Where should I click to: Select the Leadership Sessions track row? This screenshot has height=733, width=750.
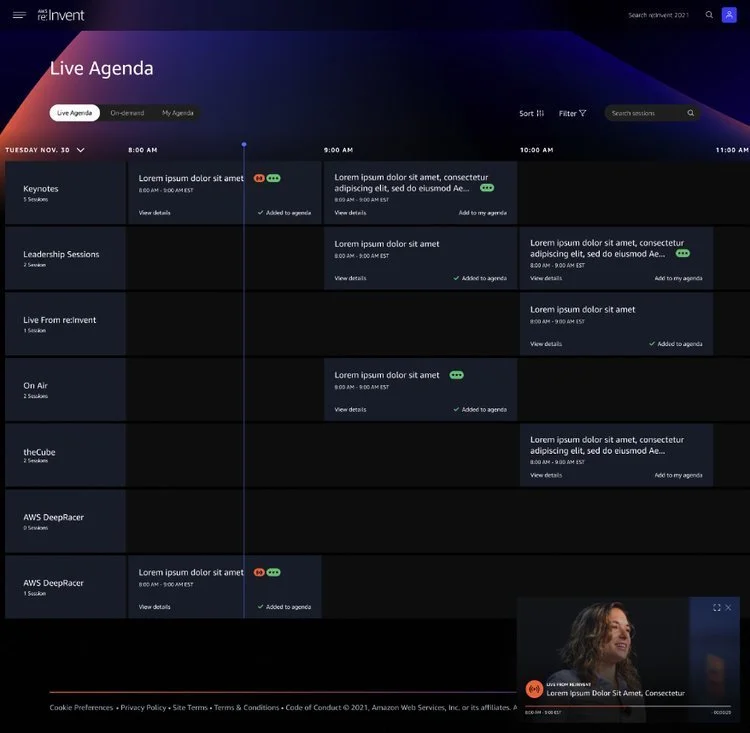[66, 258]
